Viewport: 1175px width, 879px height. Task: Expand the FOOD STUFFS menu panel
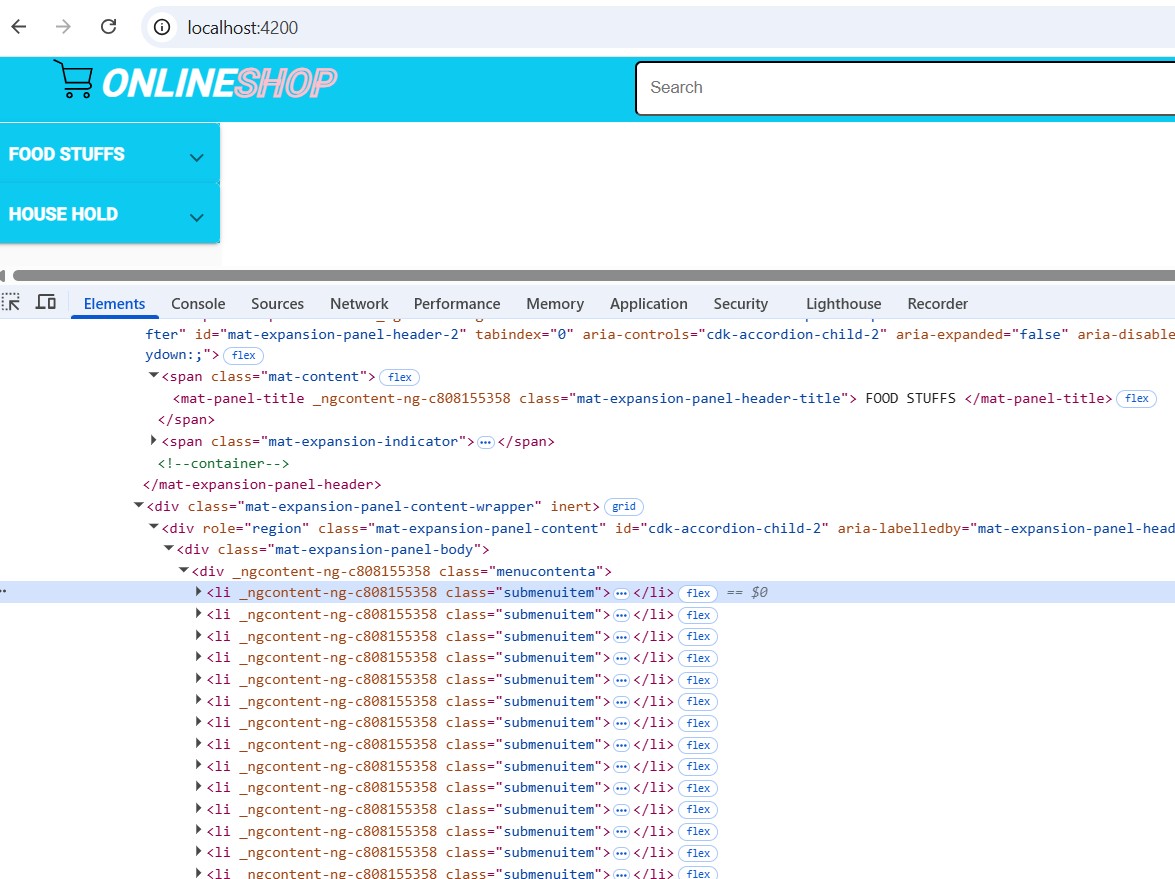(x=109, y=154)
